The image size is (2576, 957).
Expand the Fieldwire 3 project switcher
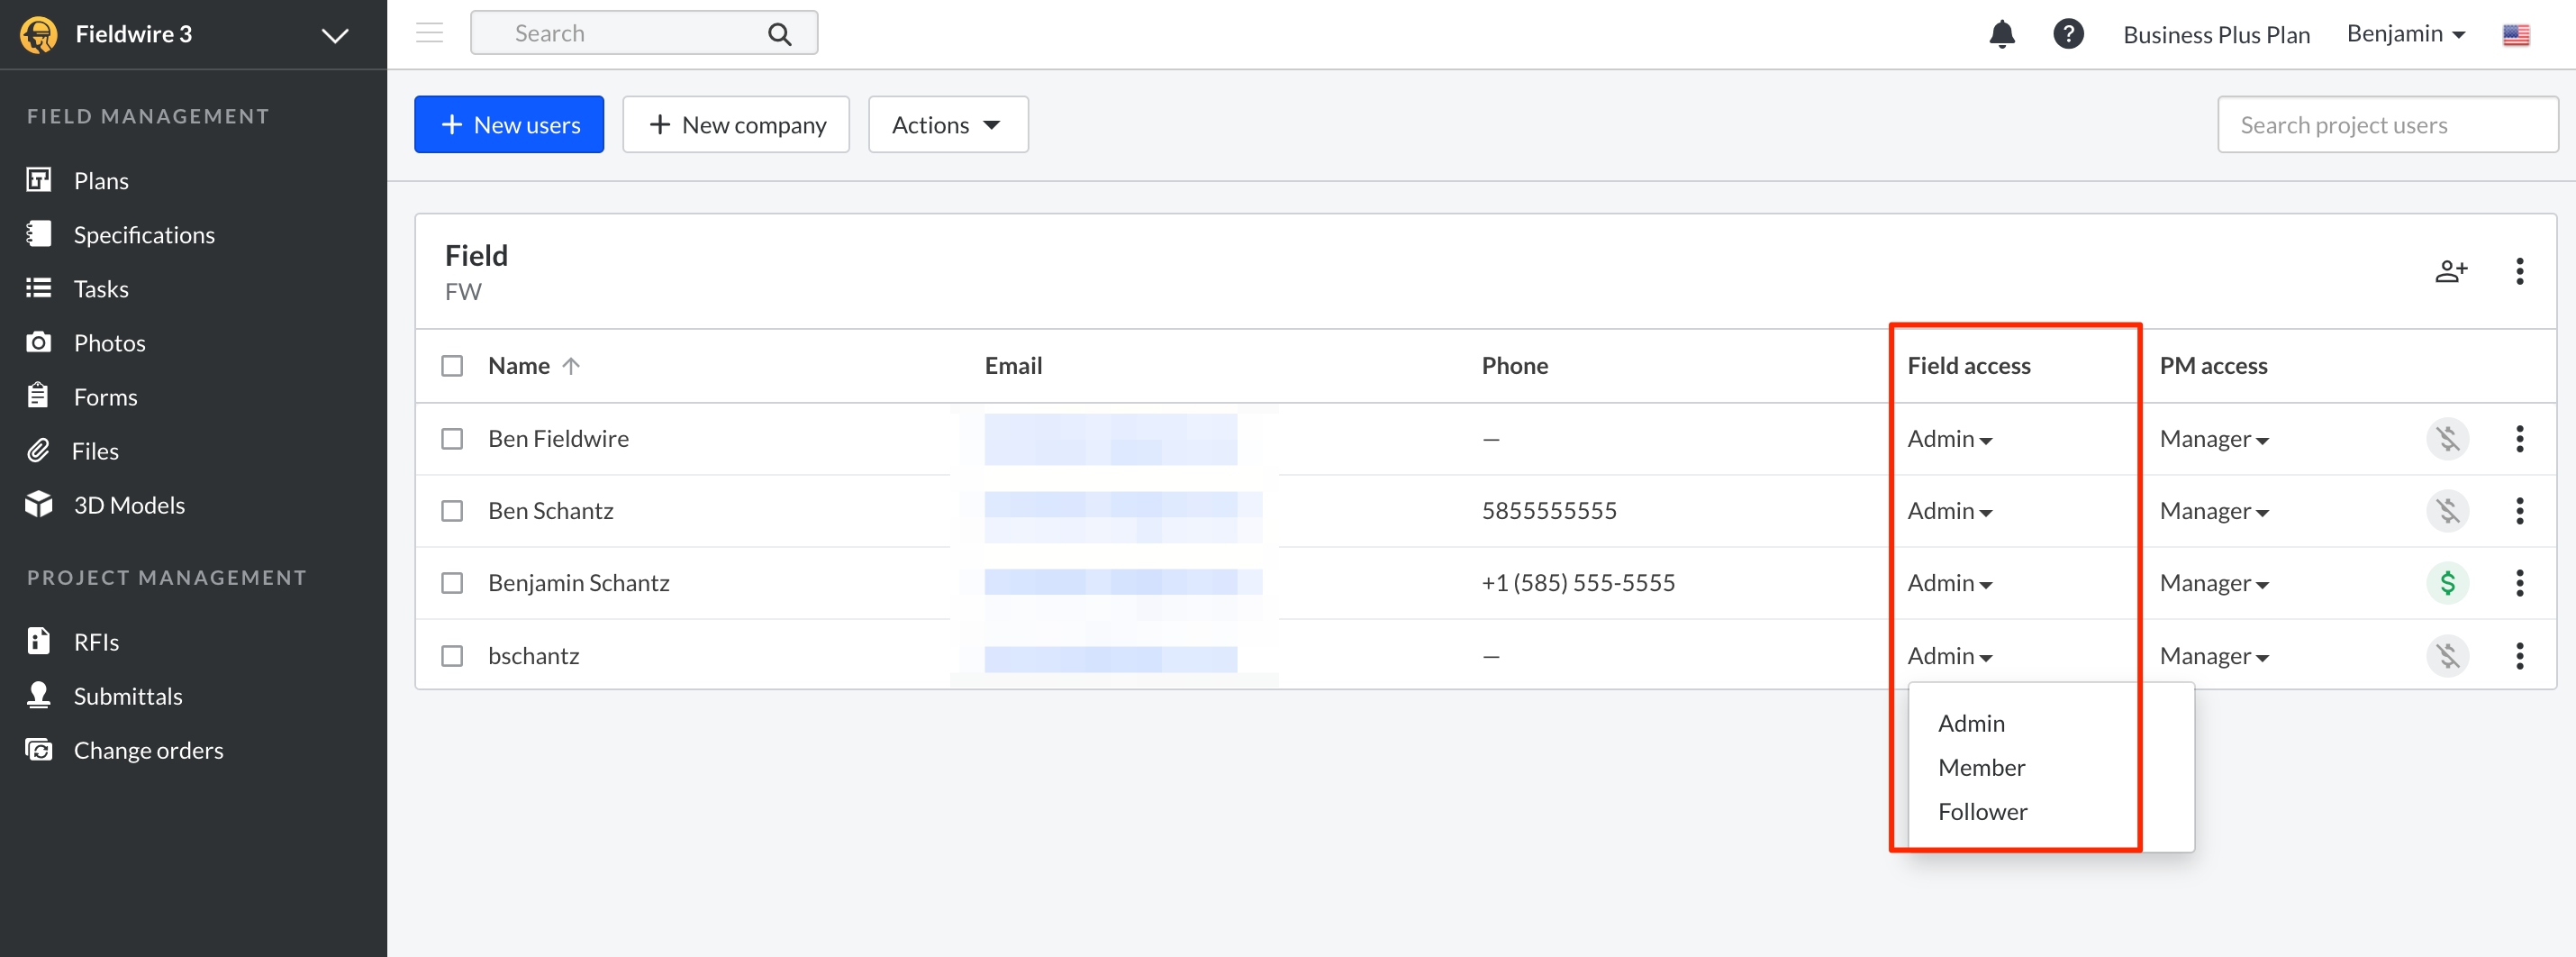[x=334, y=35]
